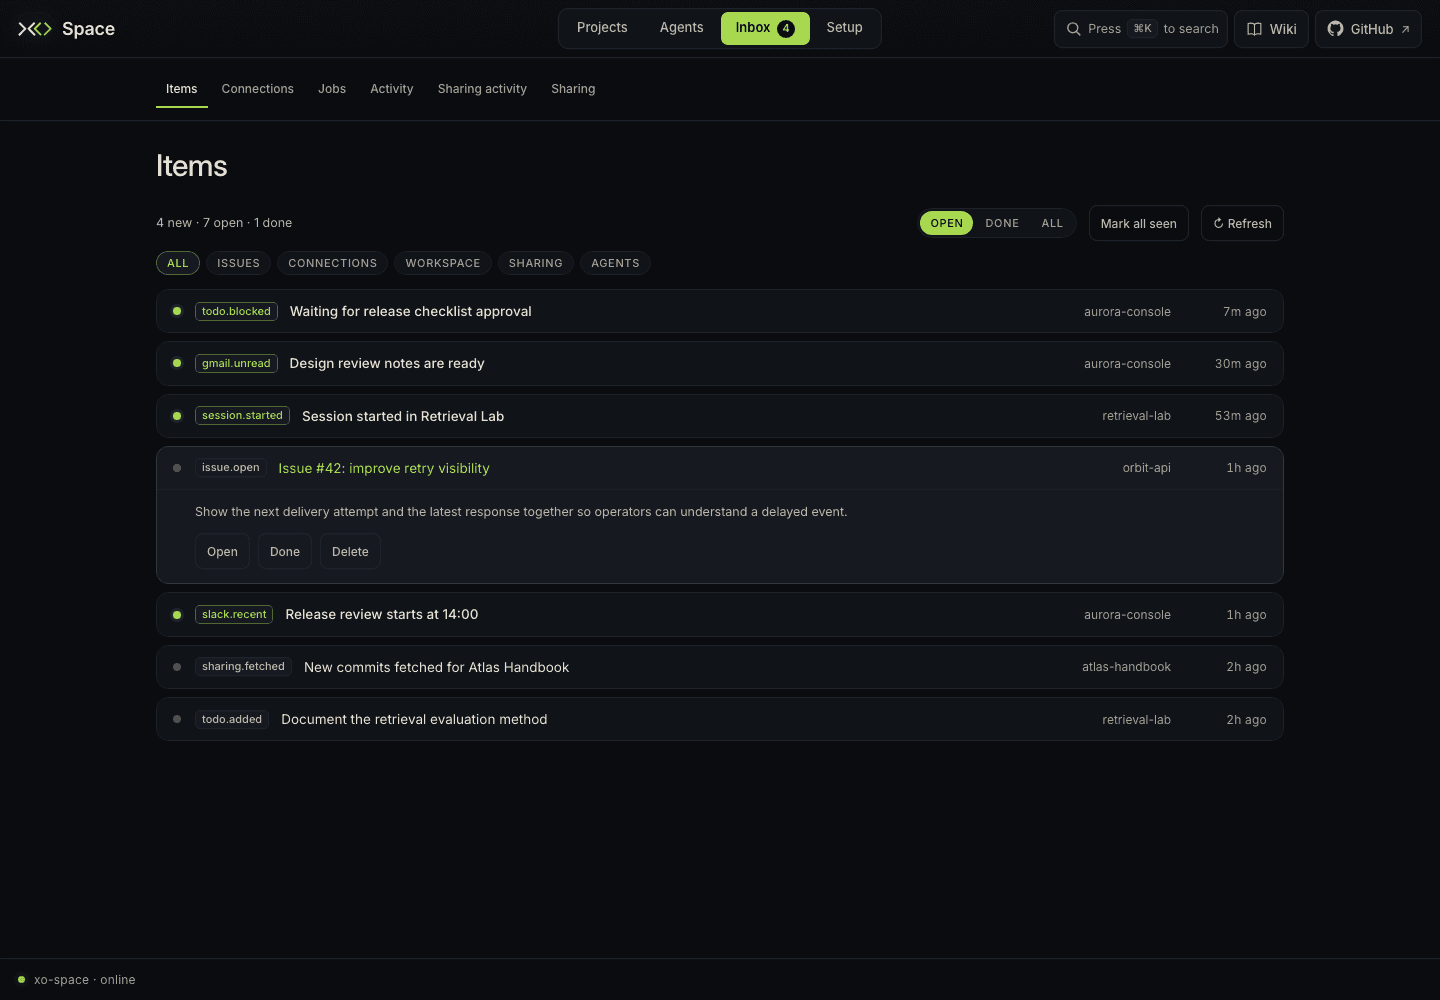This screenshot has width=1440, height=1000.
Task: Select the ALL category chip
Action: [178, 263]
